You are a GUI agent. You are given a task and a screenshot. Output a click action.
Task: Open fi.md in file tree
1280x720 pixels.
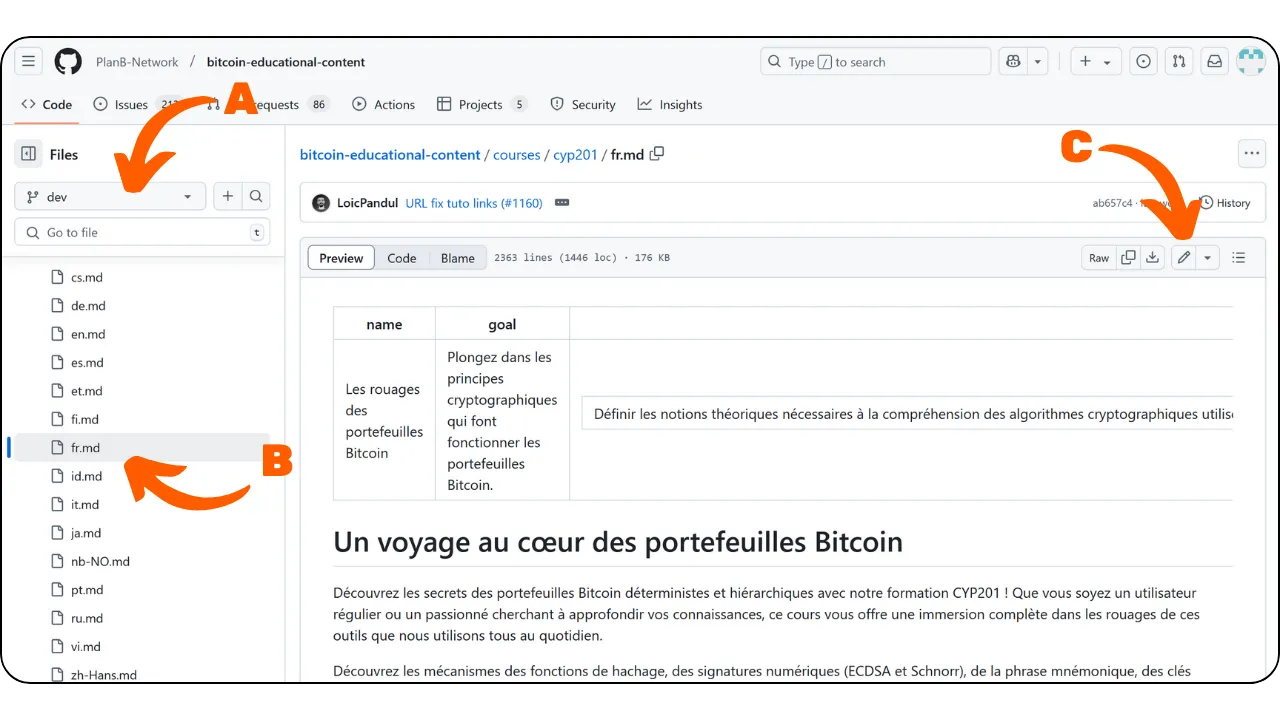click(x=85, y=419)
